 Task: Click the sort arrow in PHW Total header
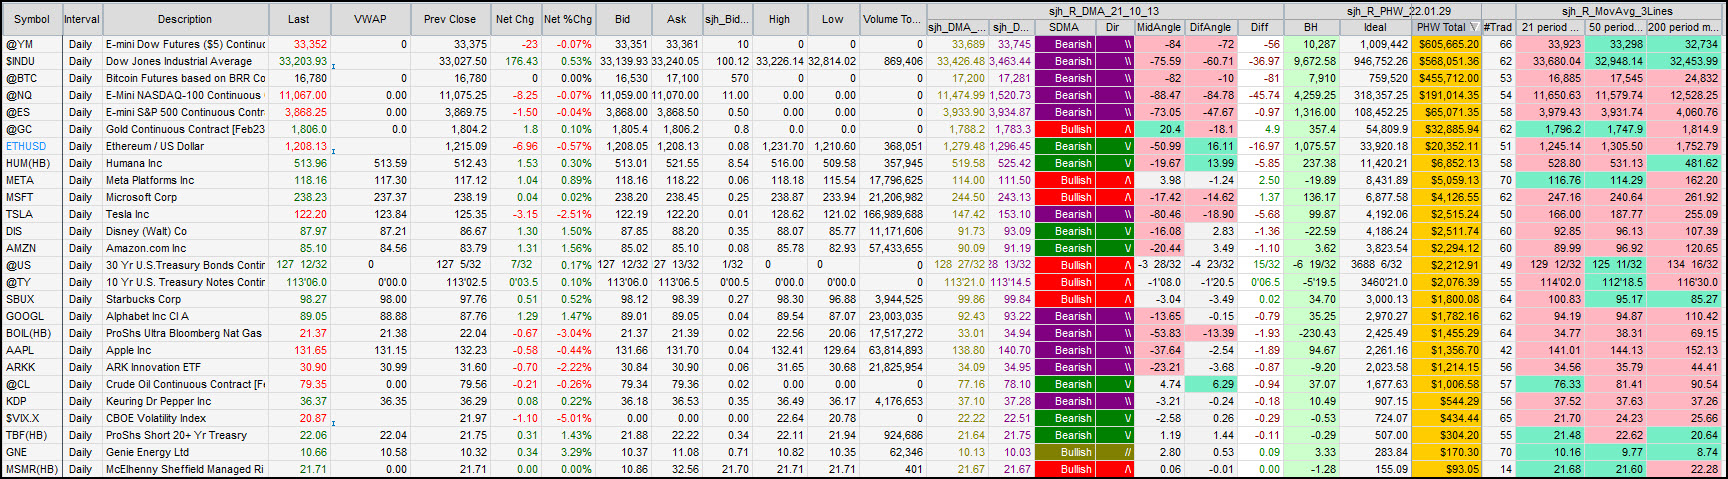[x=1473, y=28]
